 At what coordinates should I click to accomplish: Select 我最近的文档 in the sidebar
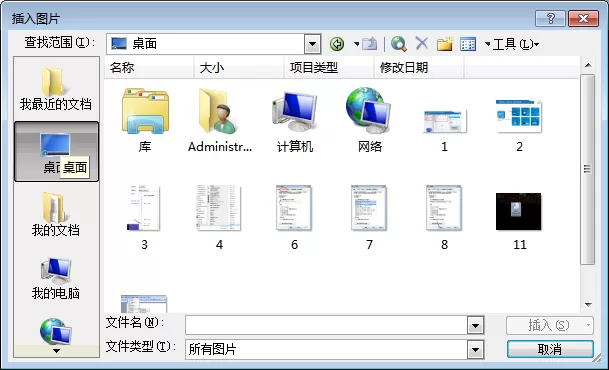click(56, 89)
